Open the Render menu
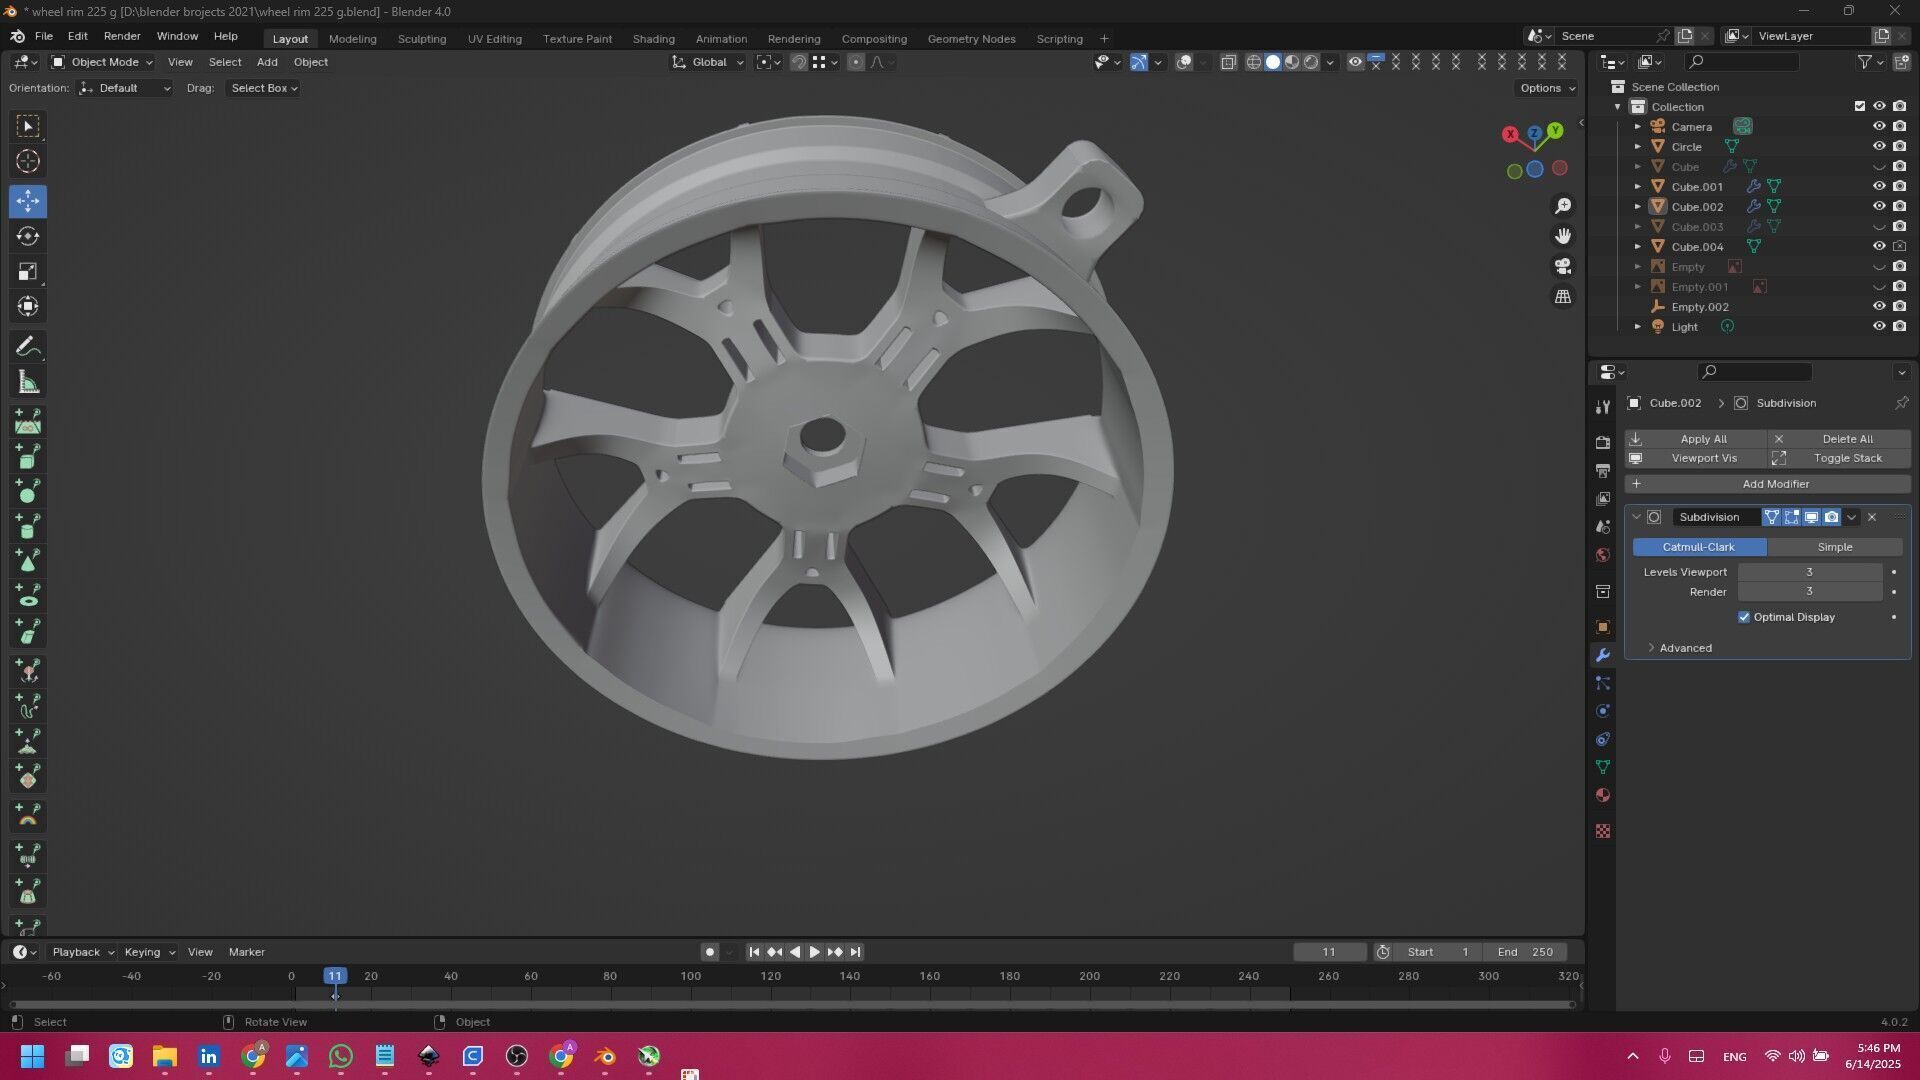The width and height of the screenshot is (1920, 1080). (122, 36)
